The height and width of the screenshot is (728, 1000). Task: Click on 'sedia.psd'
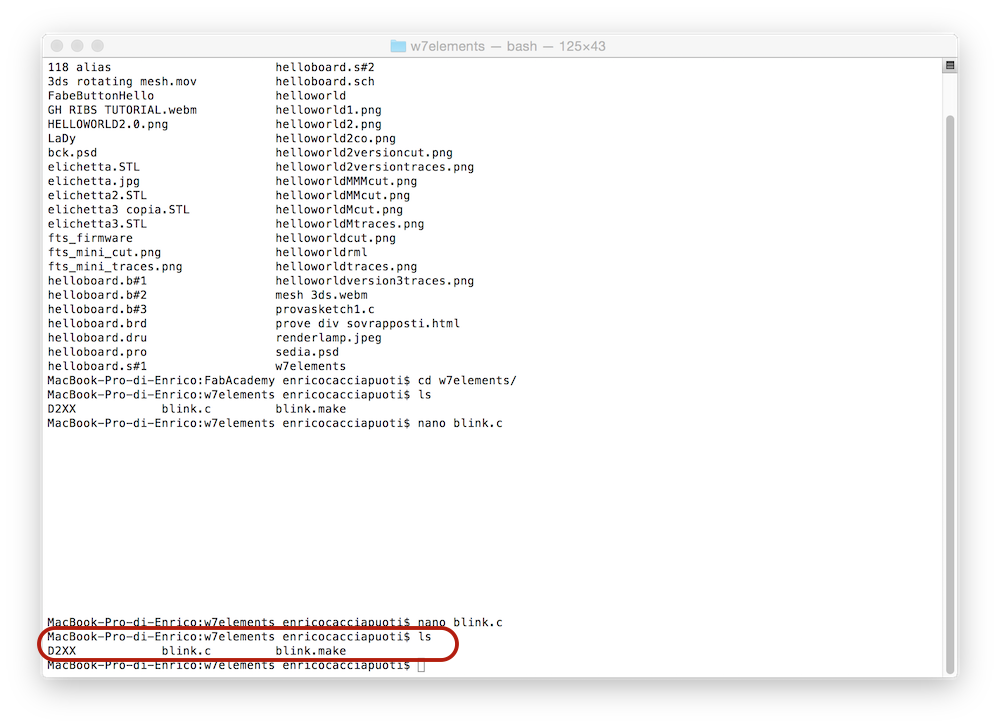pyautogui.click(x=307, y=352)
